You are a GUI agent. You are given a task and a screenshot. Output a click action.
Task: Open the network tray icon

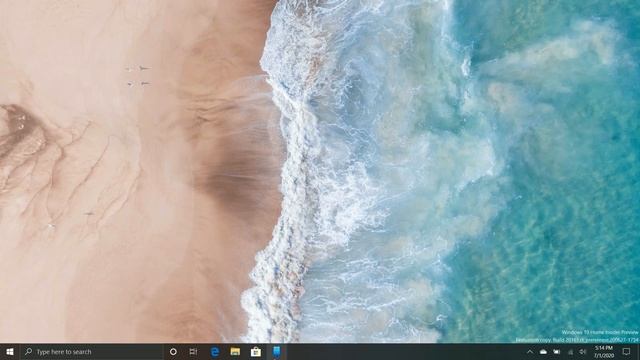tap(570, 351)
